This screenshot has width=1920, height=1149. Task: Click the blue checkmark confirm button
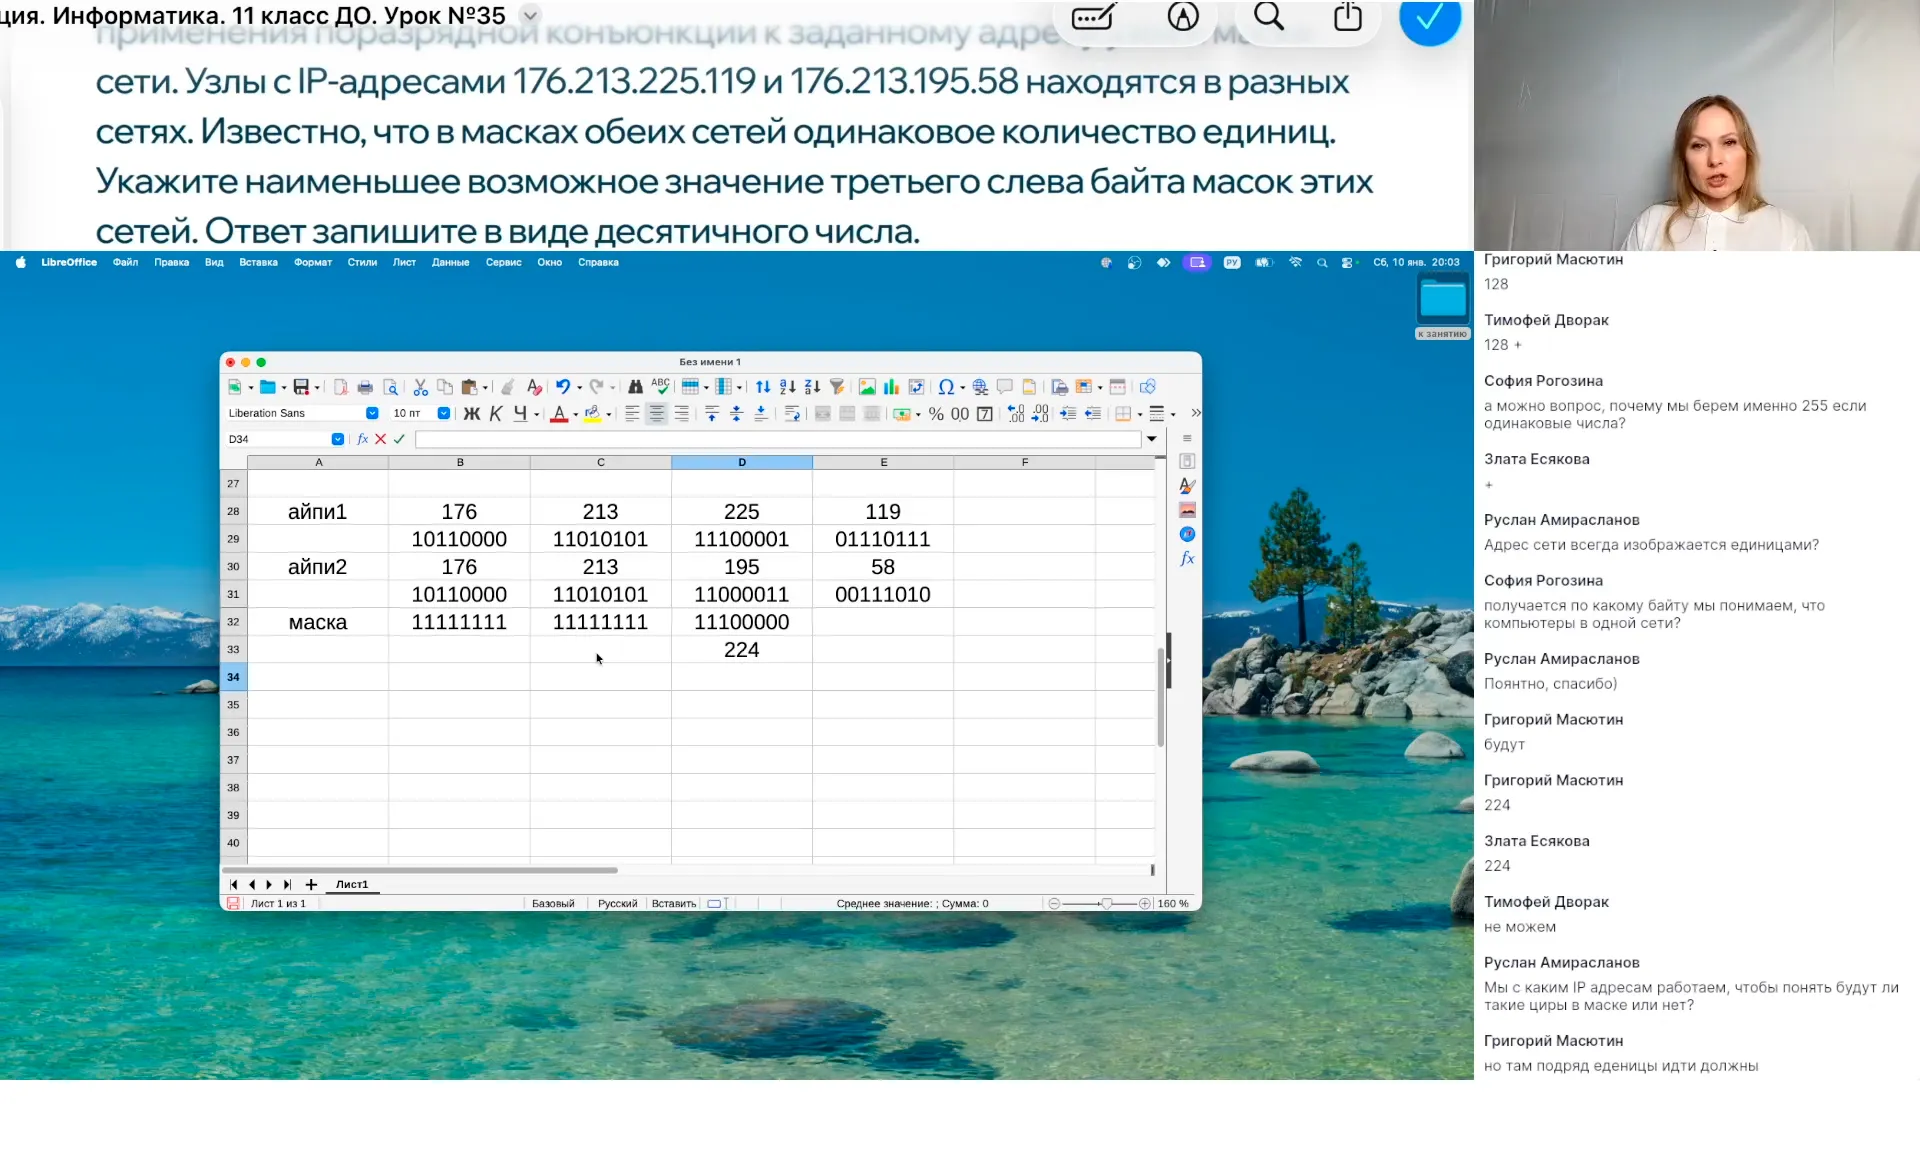tap(1429, 18)
